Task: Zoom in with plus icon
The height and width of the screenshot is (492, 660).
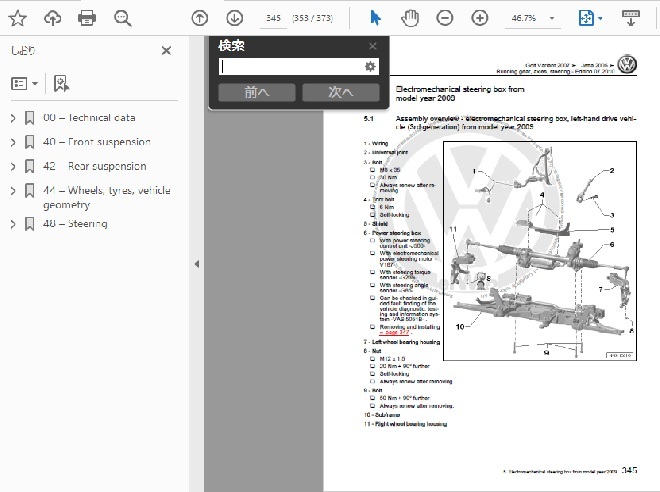Action: (x=479, y=18)
